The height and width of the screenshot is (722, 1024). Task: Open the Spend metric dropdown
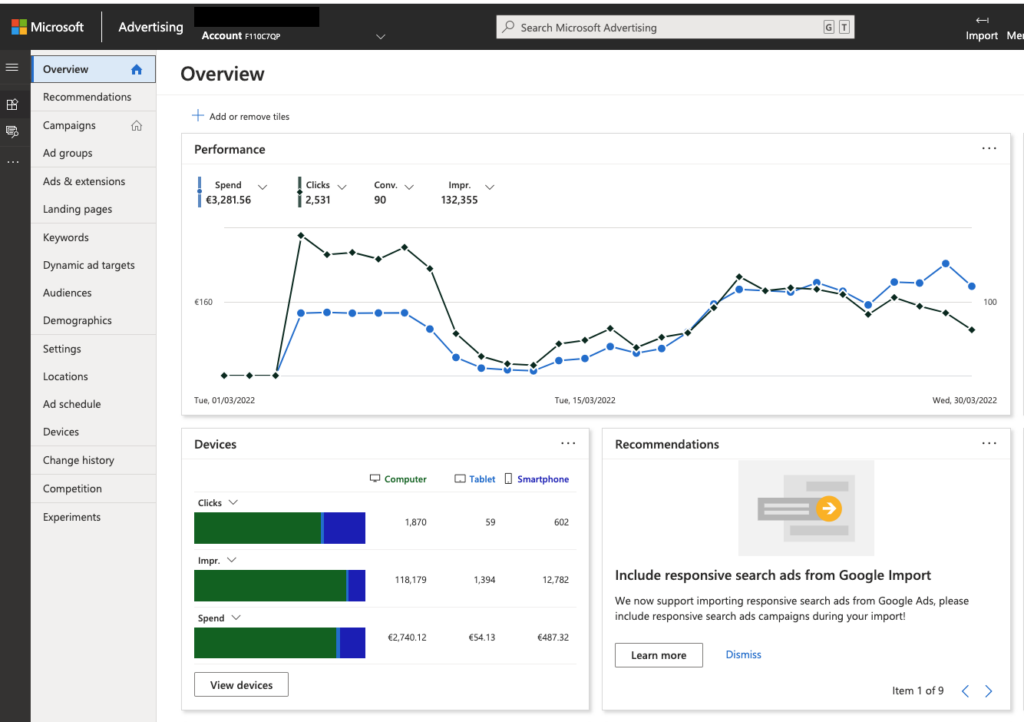(x=262, y=187)
